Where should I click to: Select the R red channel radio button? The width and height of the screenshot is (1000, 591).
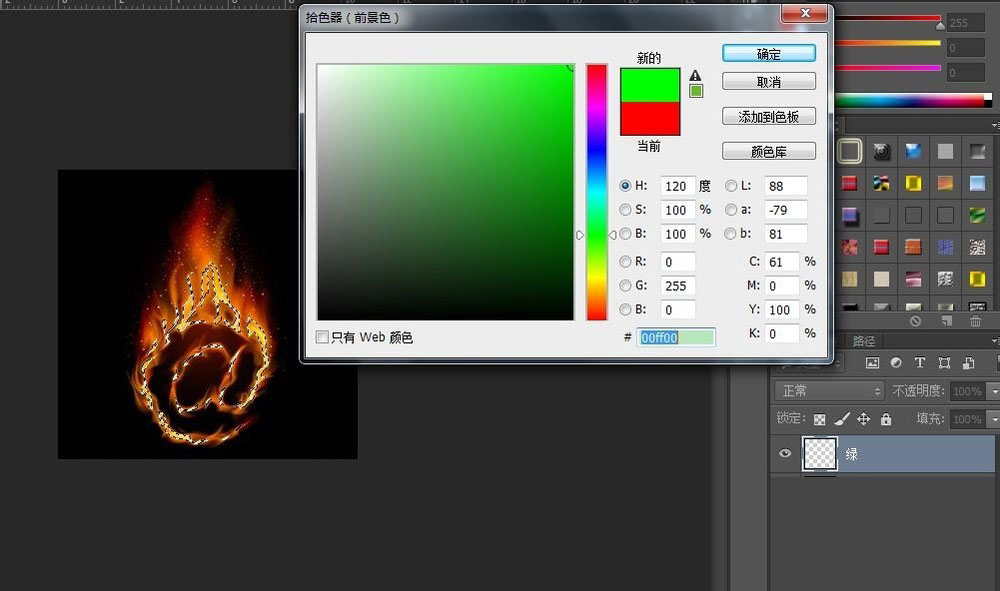pyautogui.click(x=626, y=262)
